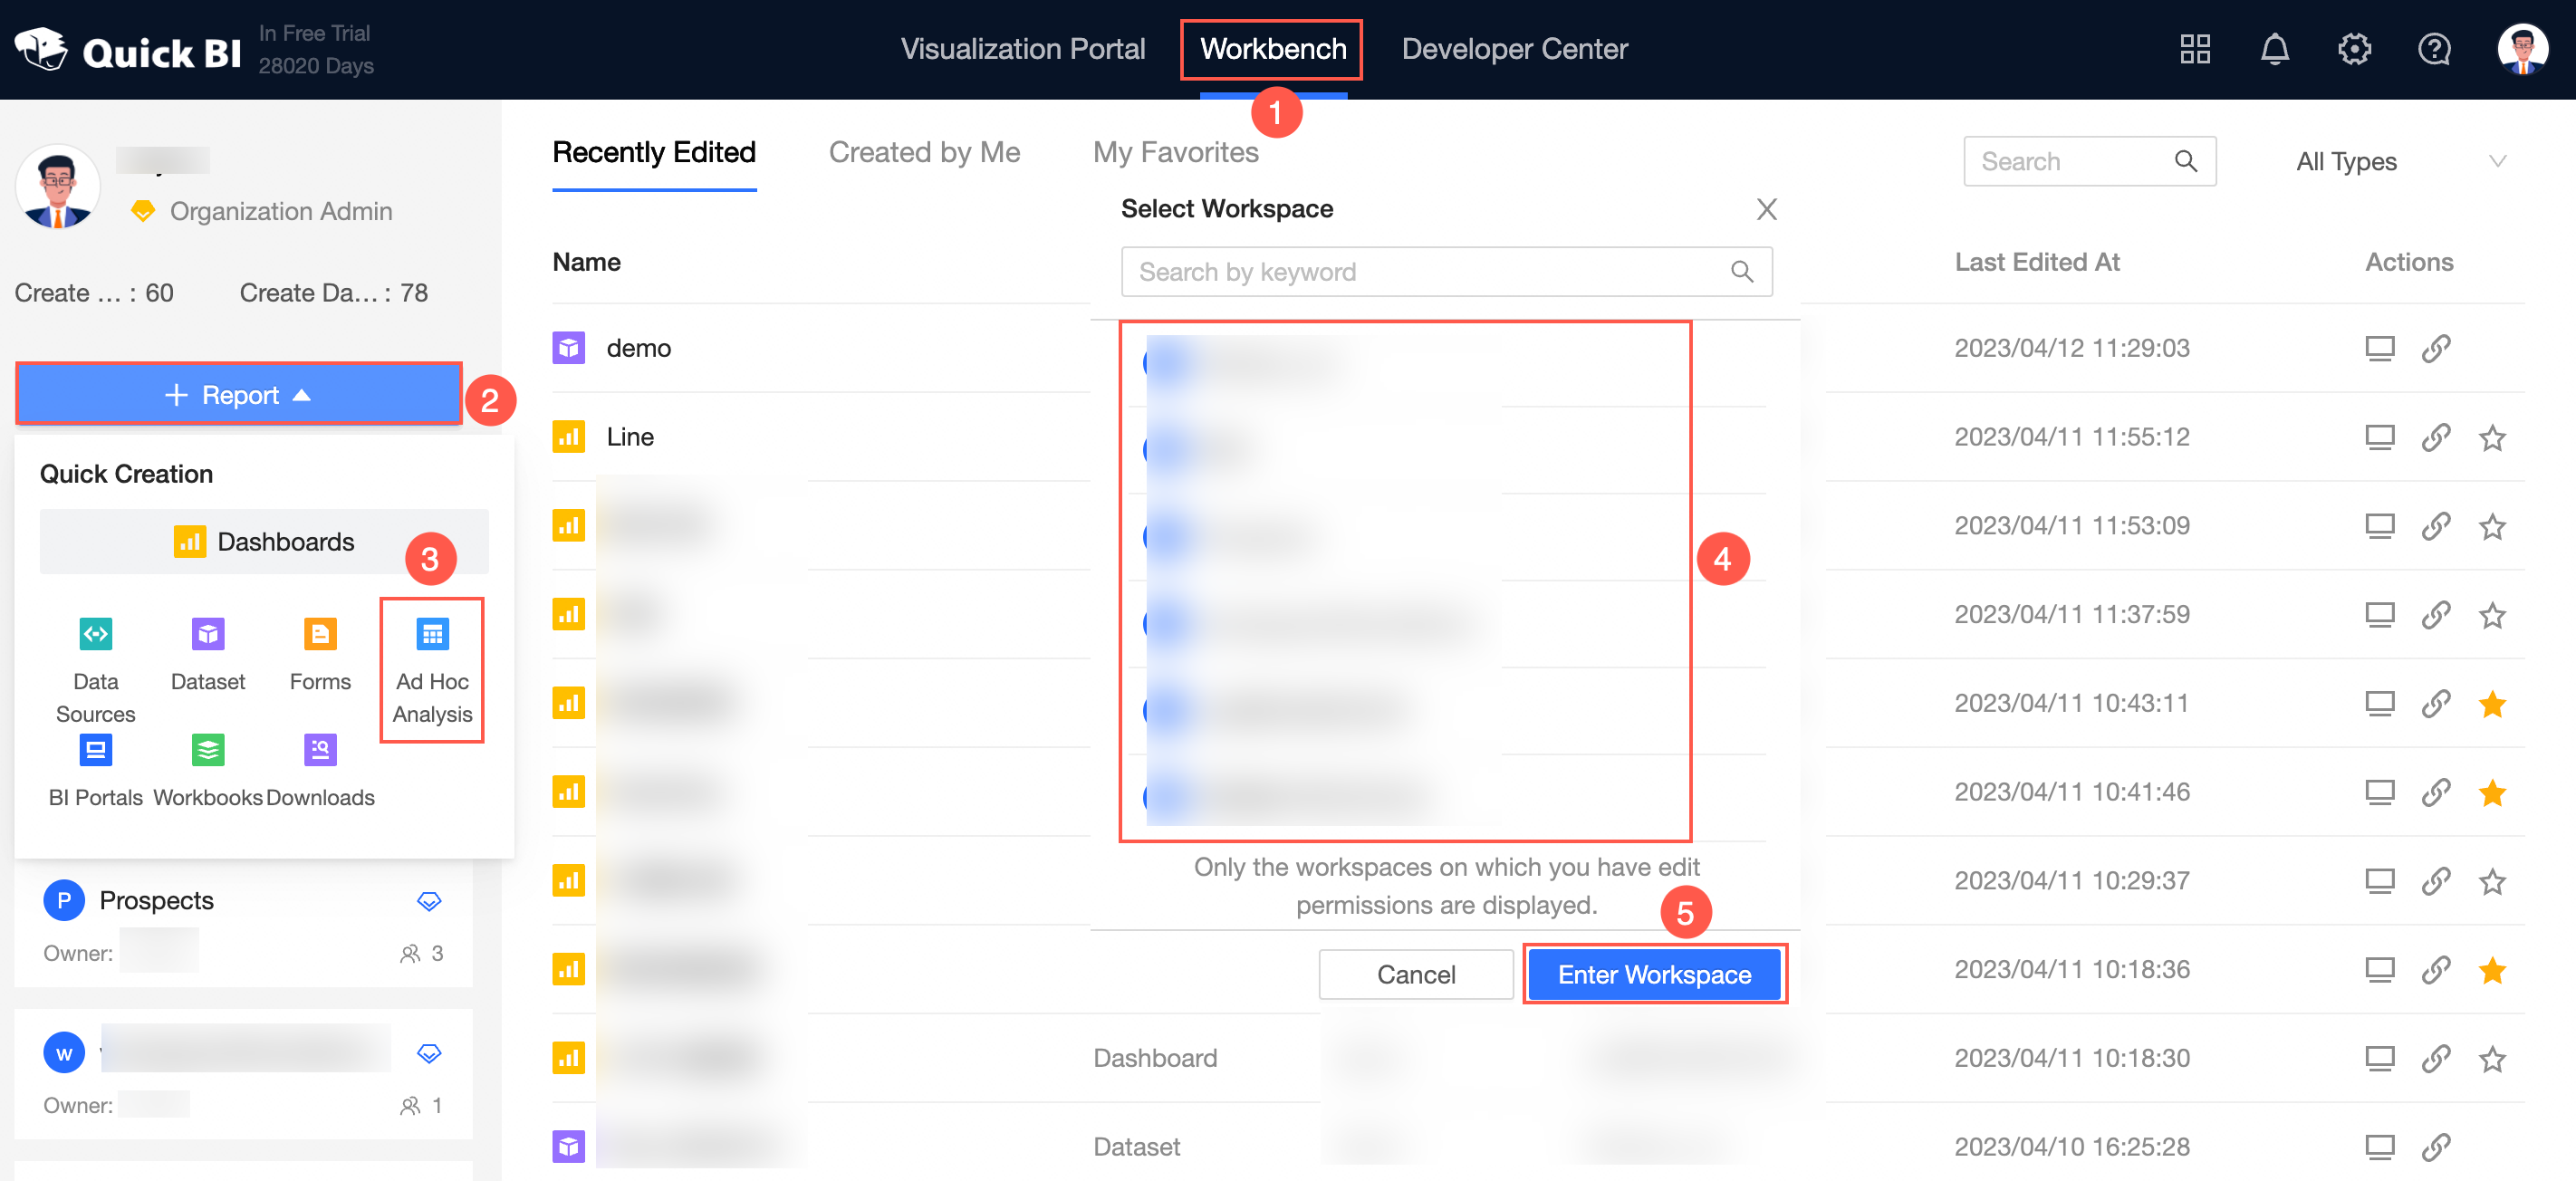Collapse the Report creation dropdown button
This screenshot has width=2576, height=1181.
pos(239,396)
